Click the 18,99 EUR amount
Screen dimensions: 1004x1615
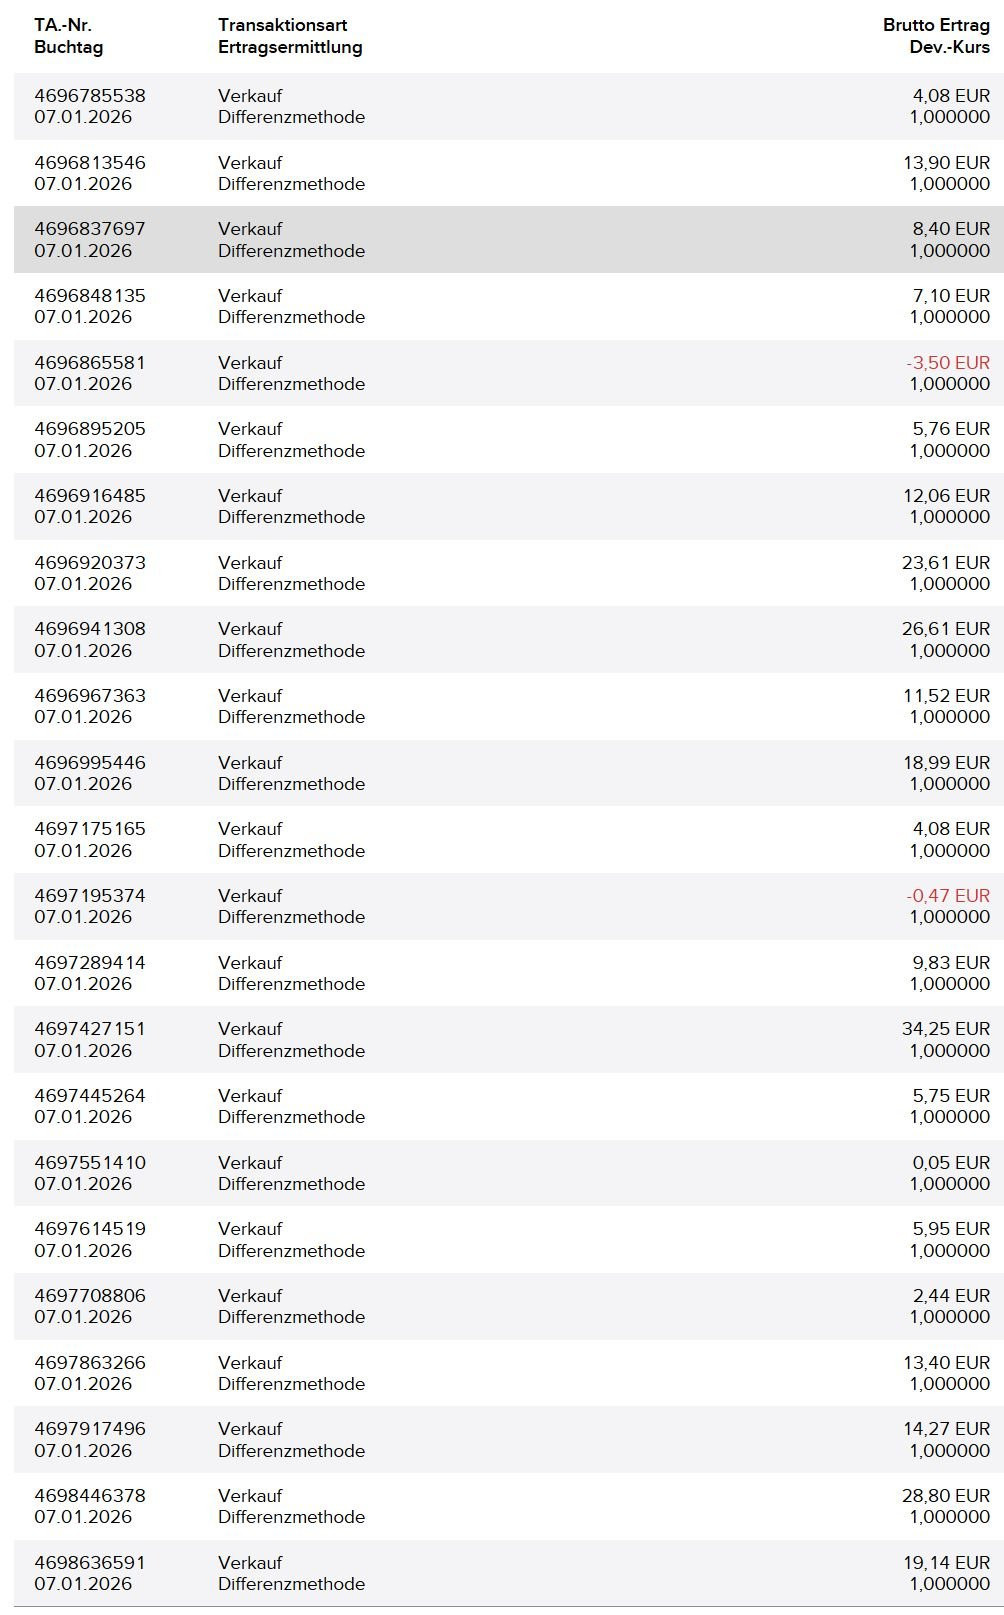coord(946,763)
